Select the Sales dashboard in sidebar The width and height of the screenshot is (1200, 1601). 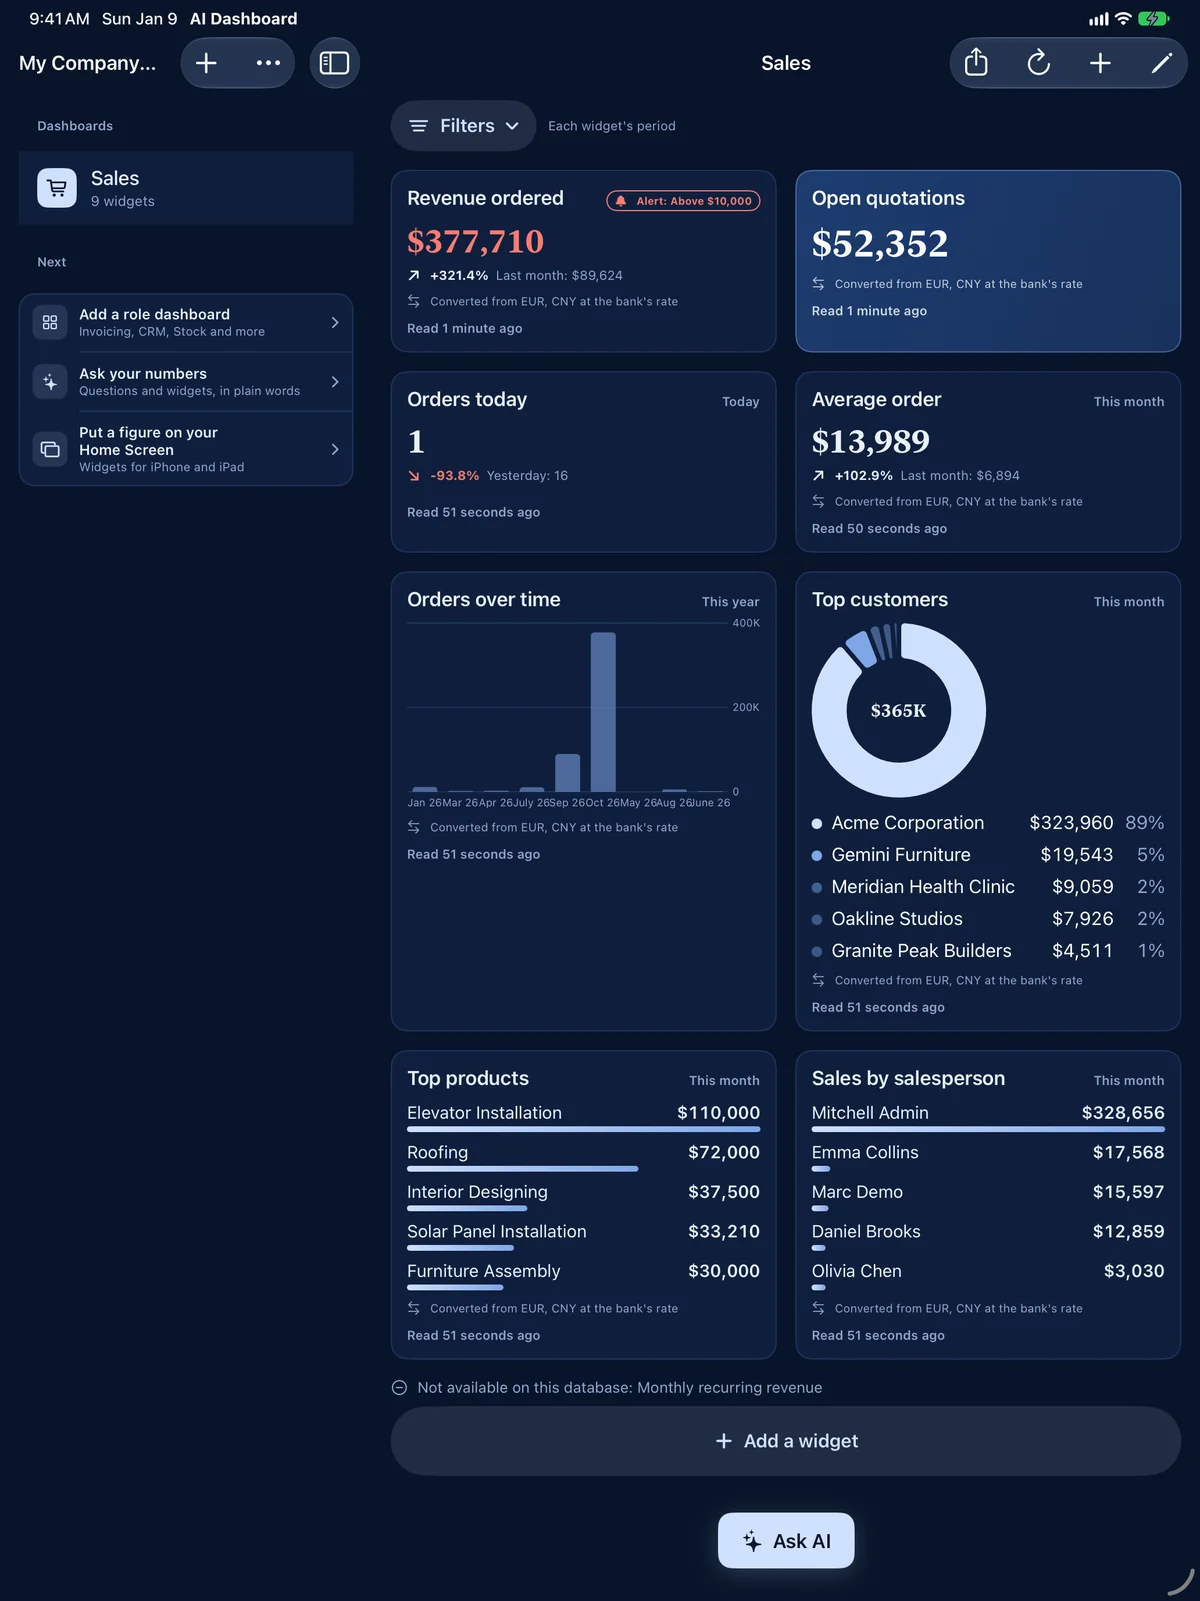[x=186, y=188]
